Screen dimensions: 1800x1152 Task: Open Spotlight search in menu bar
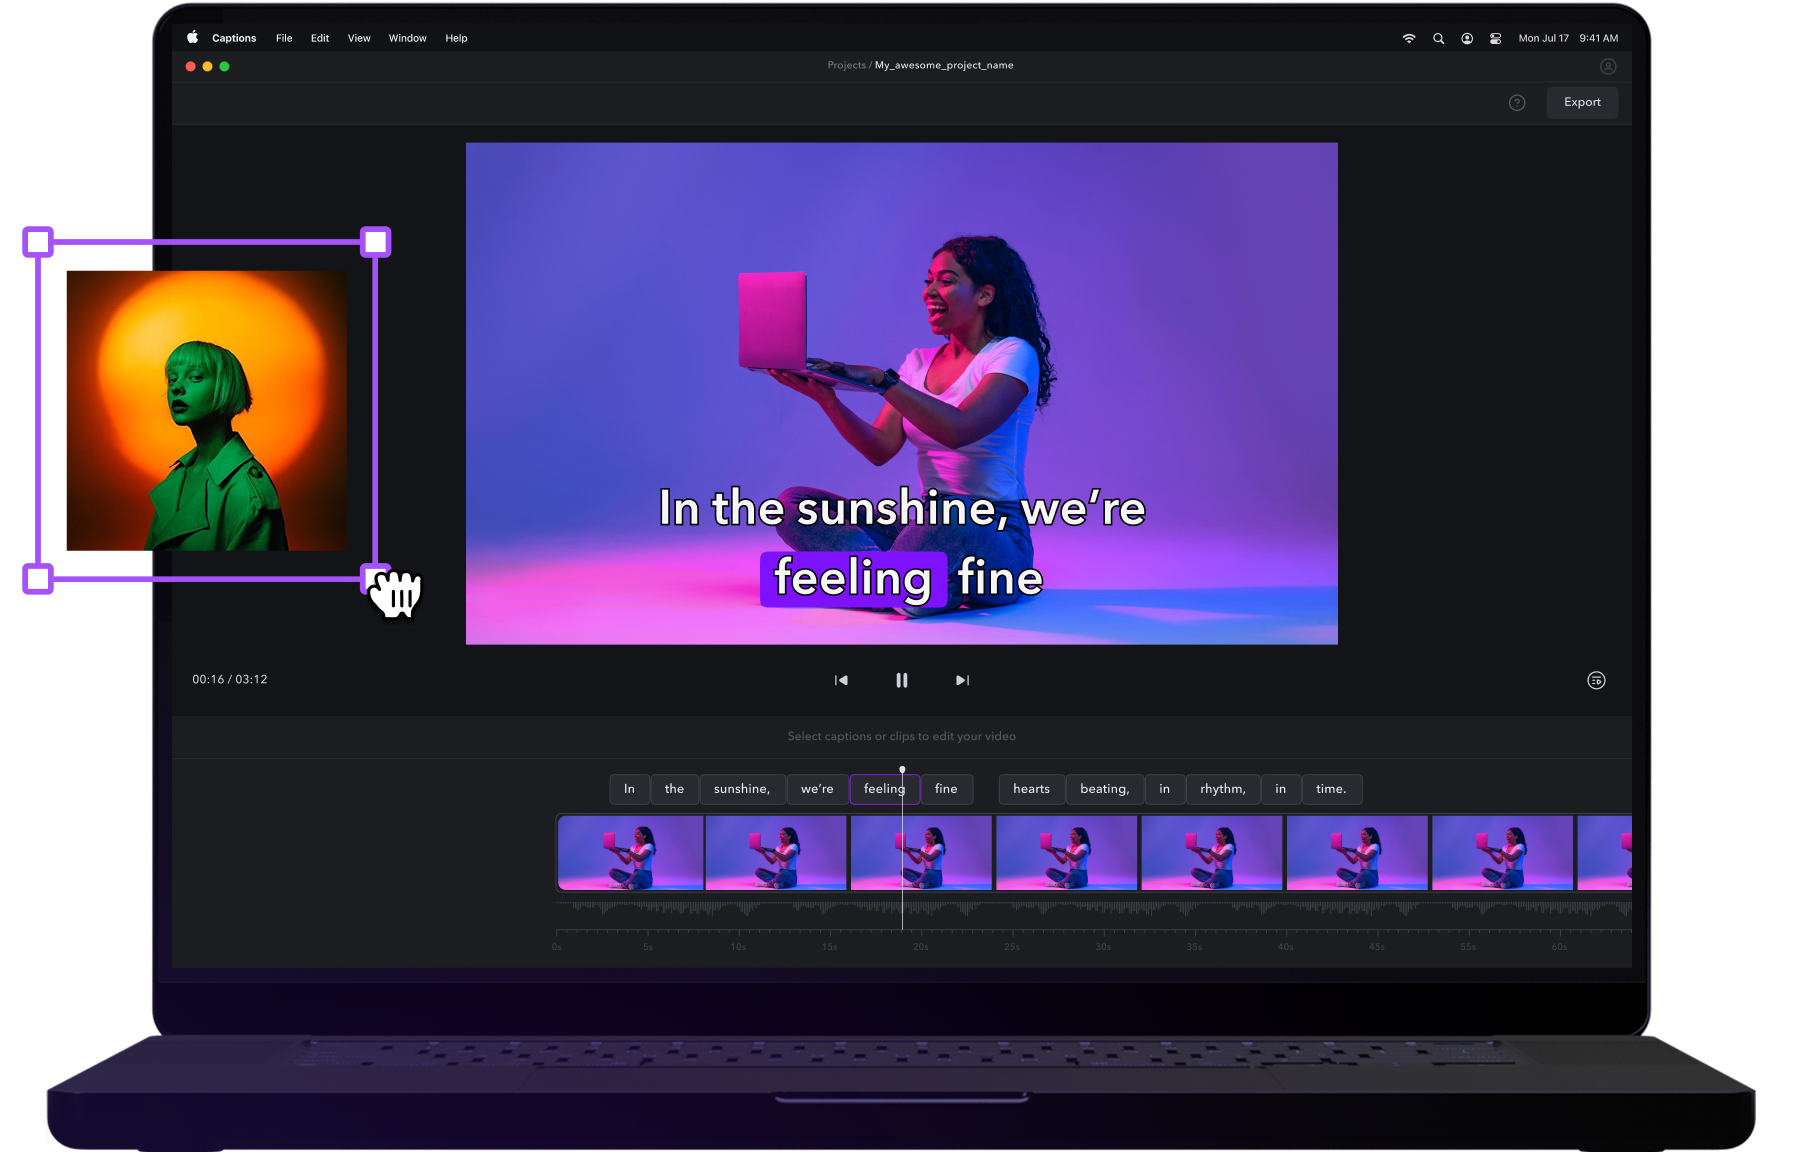1438,38
